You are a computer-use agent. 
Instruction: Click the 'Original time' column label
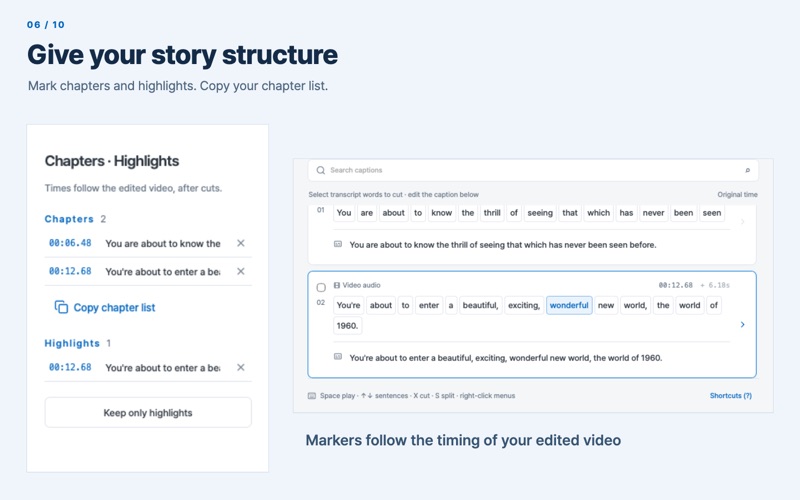[737, 194]
